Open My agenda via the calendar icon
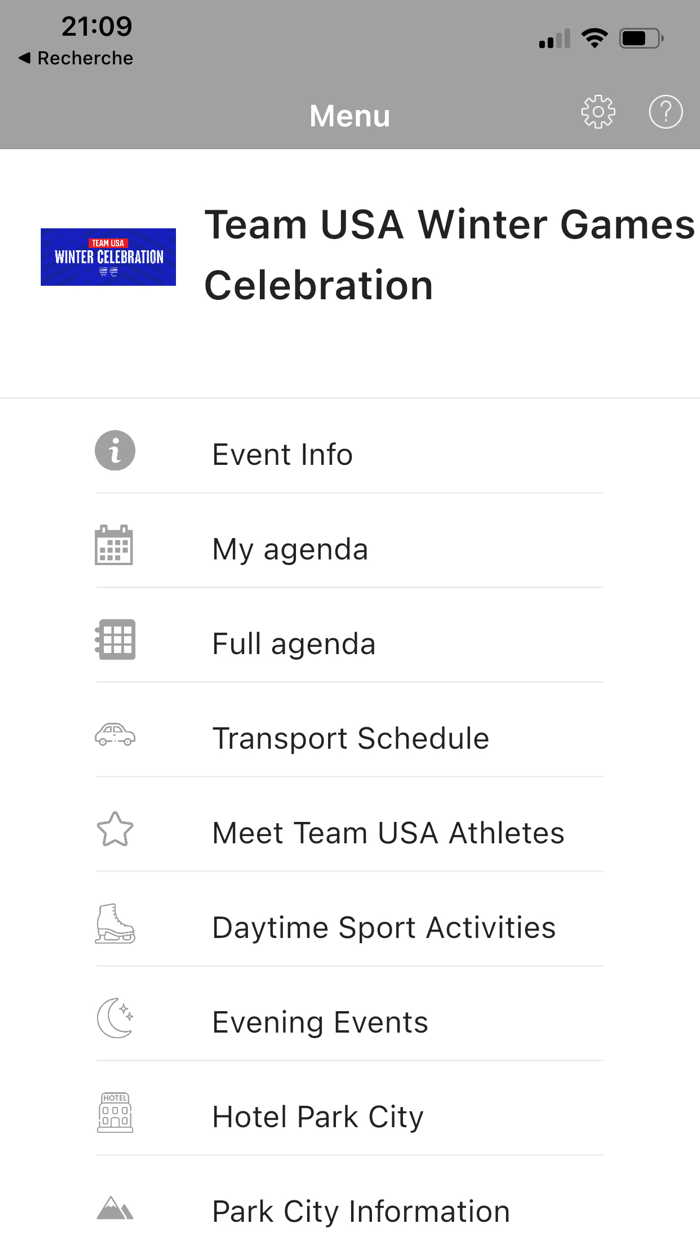 (114, 544)
